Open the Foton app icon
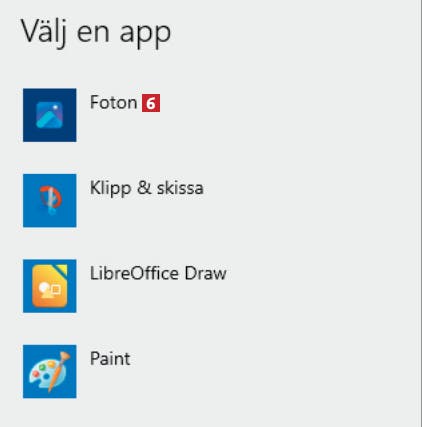The image size is (422, 427). pos(50,115)
